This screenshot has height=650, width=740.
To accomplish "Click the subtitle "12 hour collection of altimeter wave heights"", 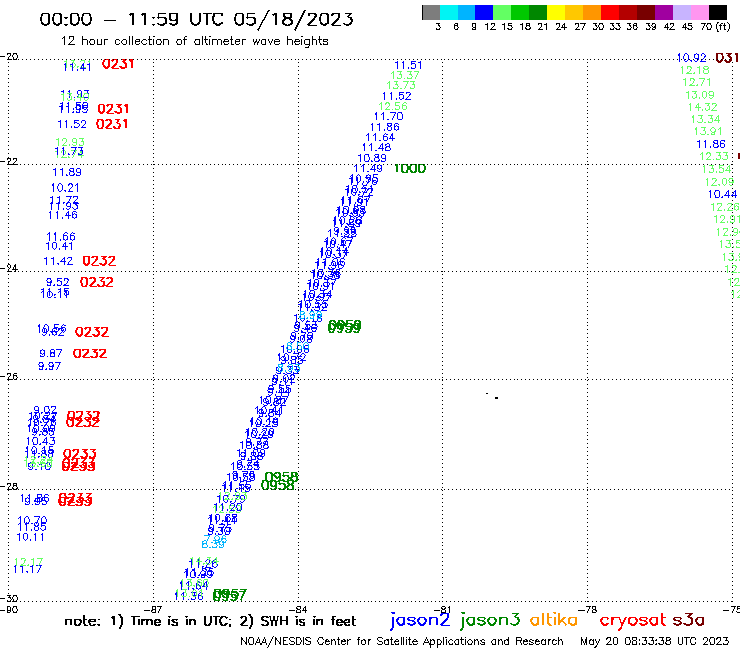I will point(194,41).
